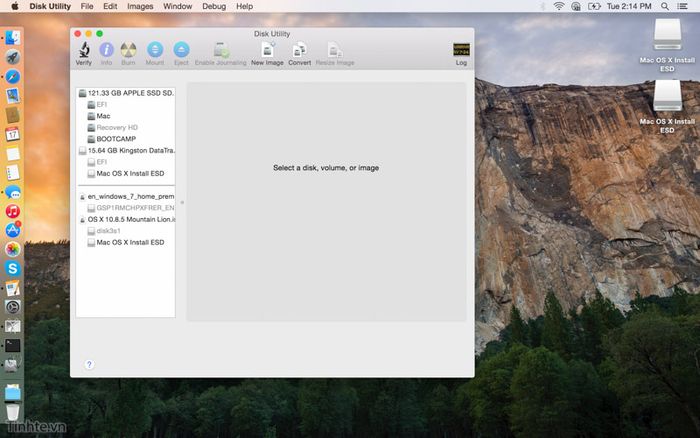Open the Edit menu
Viewport: 700px width, 438px height.
point(110,6)
